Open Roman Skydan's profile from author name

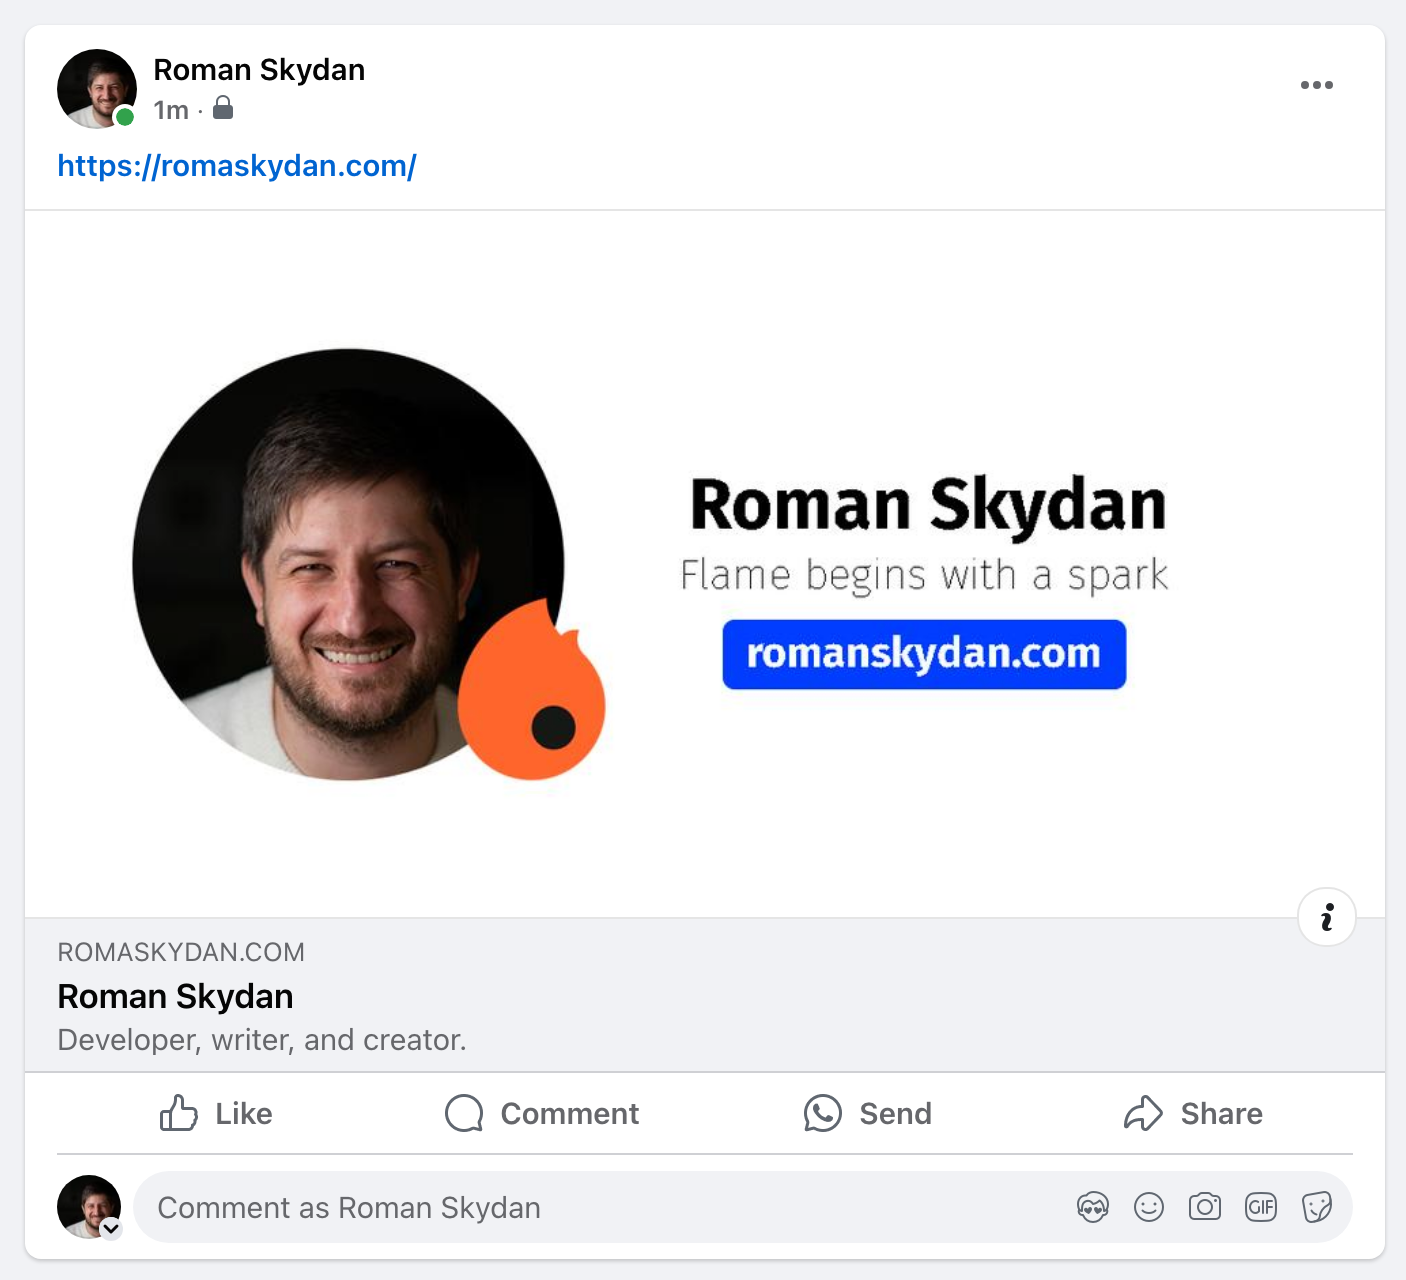[x=259, y=70]
